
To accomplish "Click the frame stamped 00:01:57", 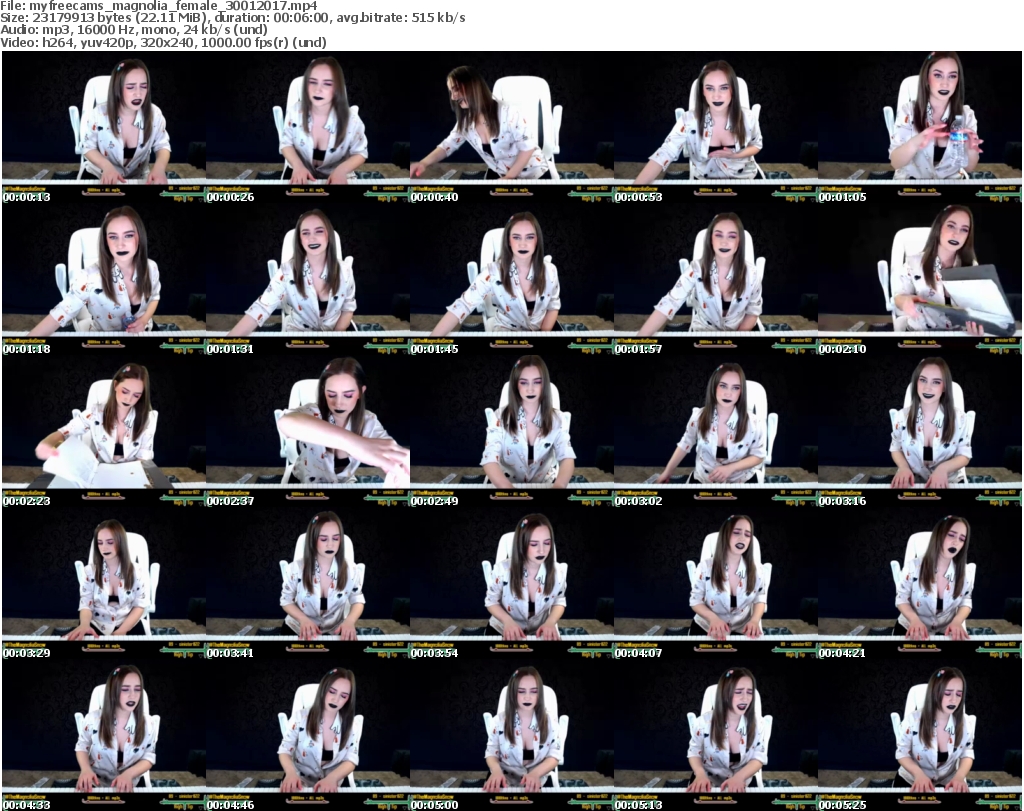I will click(716, 279).
